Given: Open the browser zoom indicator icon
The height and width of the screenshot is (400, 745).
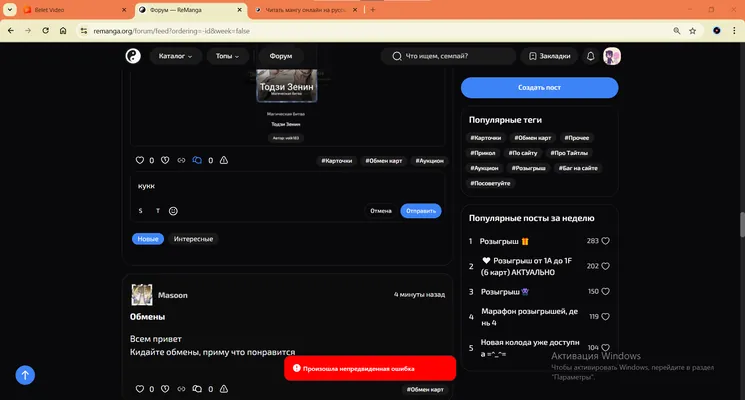Looking at the screenshot, I should point(677,31).
